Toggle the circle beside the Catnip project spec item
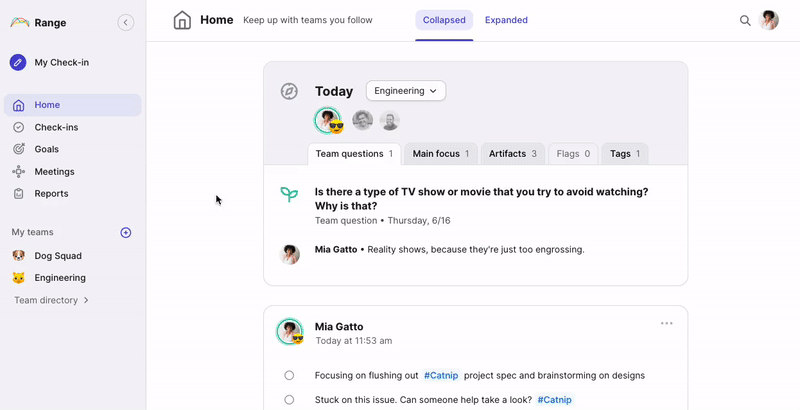 pyautogui.click(x=289, y=375)
